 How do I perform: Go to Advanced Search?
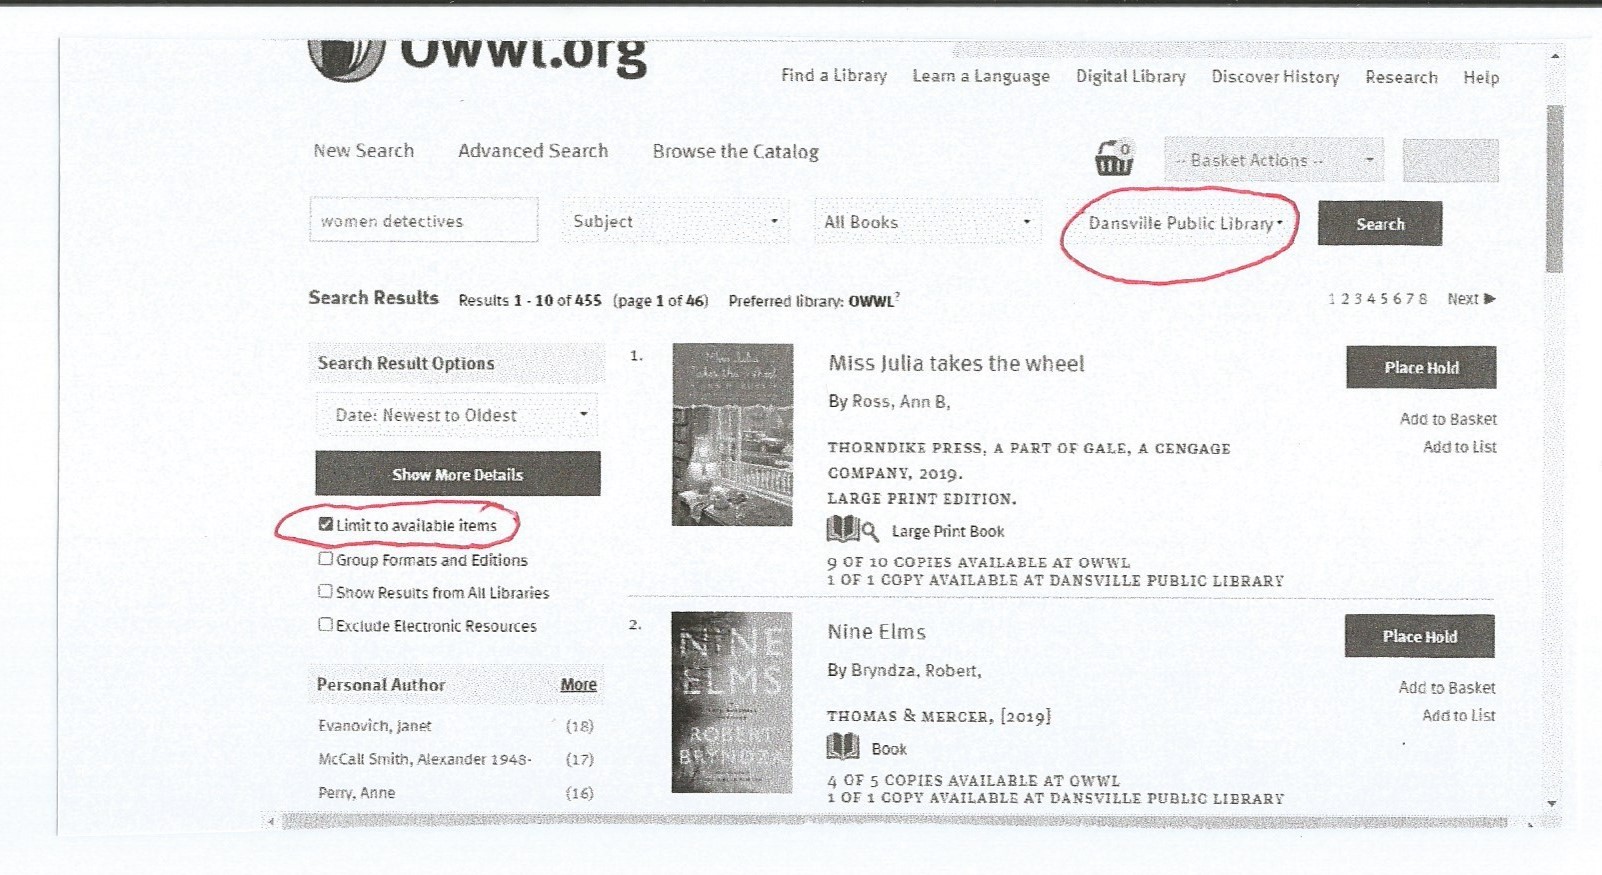tap(532, 151)
